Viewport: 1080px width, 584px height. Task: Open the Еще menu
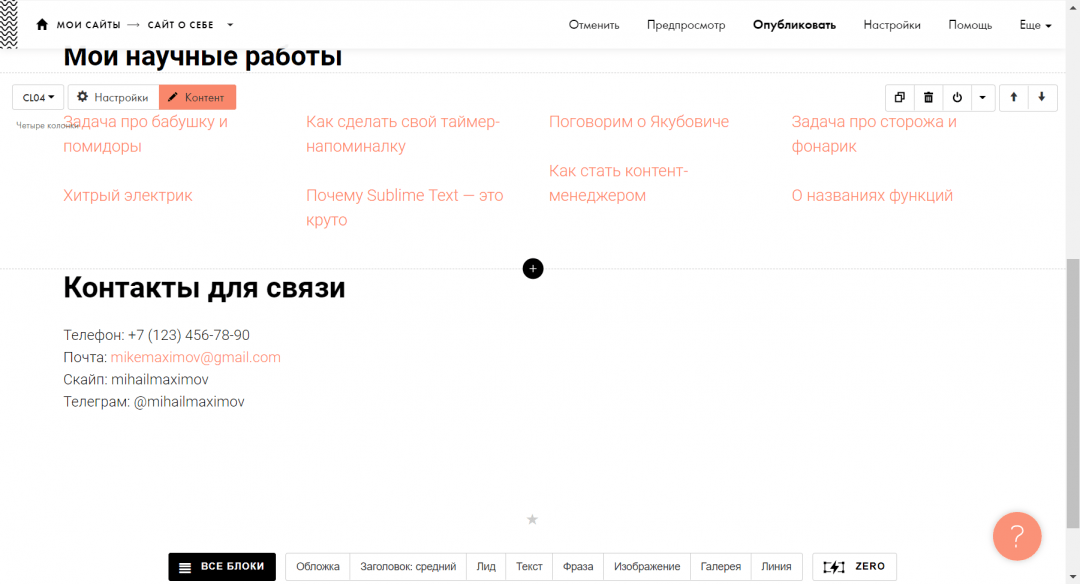click(x=1035, y=25)
